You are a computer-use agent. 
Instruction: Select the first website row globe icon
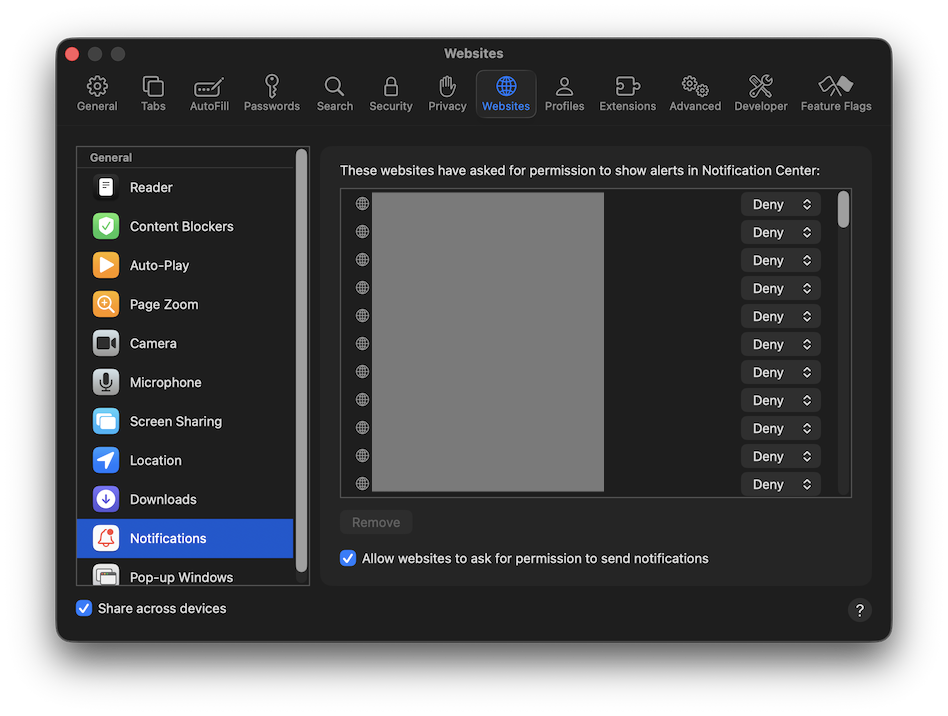[362, 204]
